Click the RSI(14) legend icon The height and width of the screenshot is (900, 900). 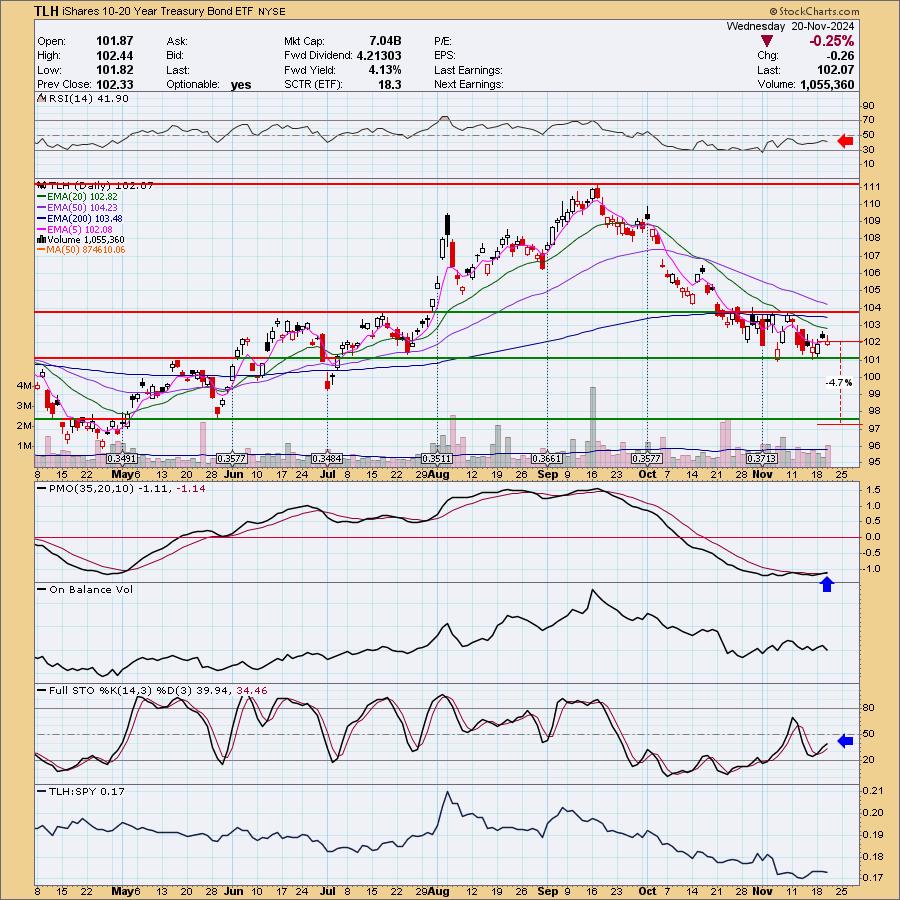[x=42, y=98]
